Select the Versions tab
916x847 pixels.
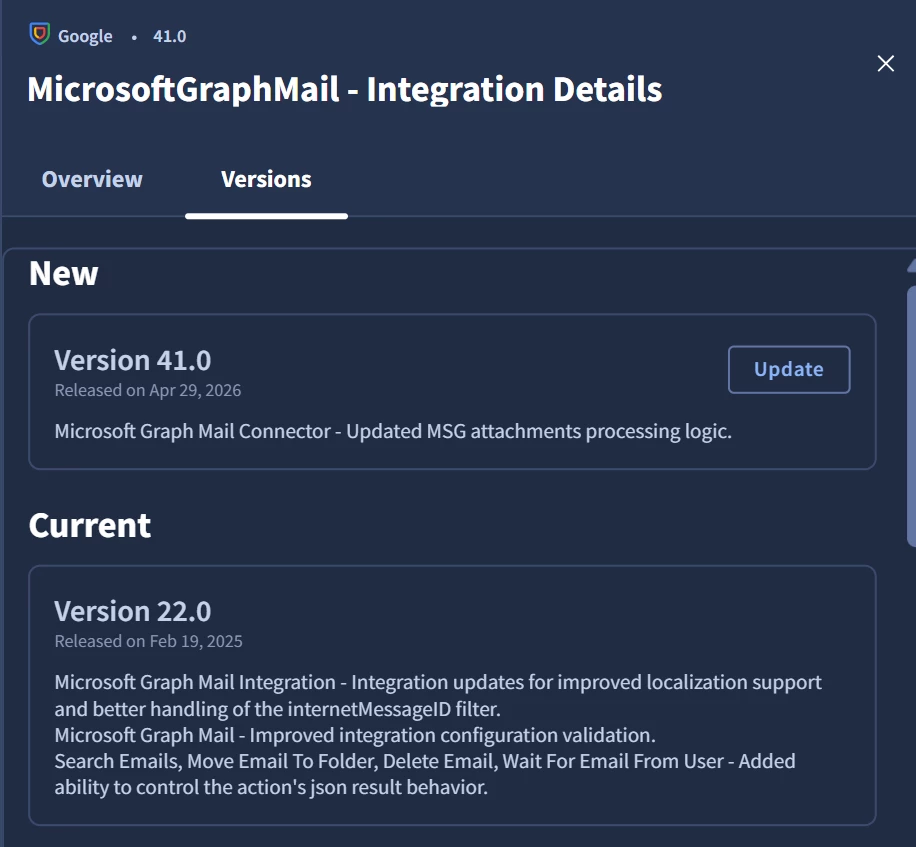(266, 179)
